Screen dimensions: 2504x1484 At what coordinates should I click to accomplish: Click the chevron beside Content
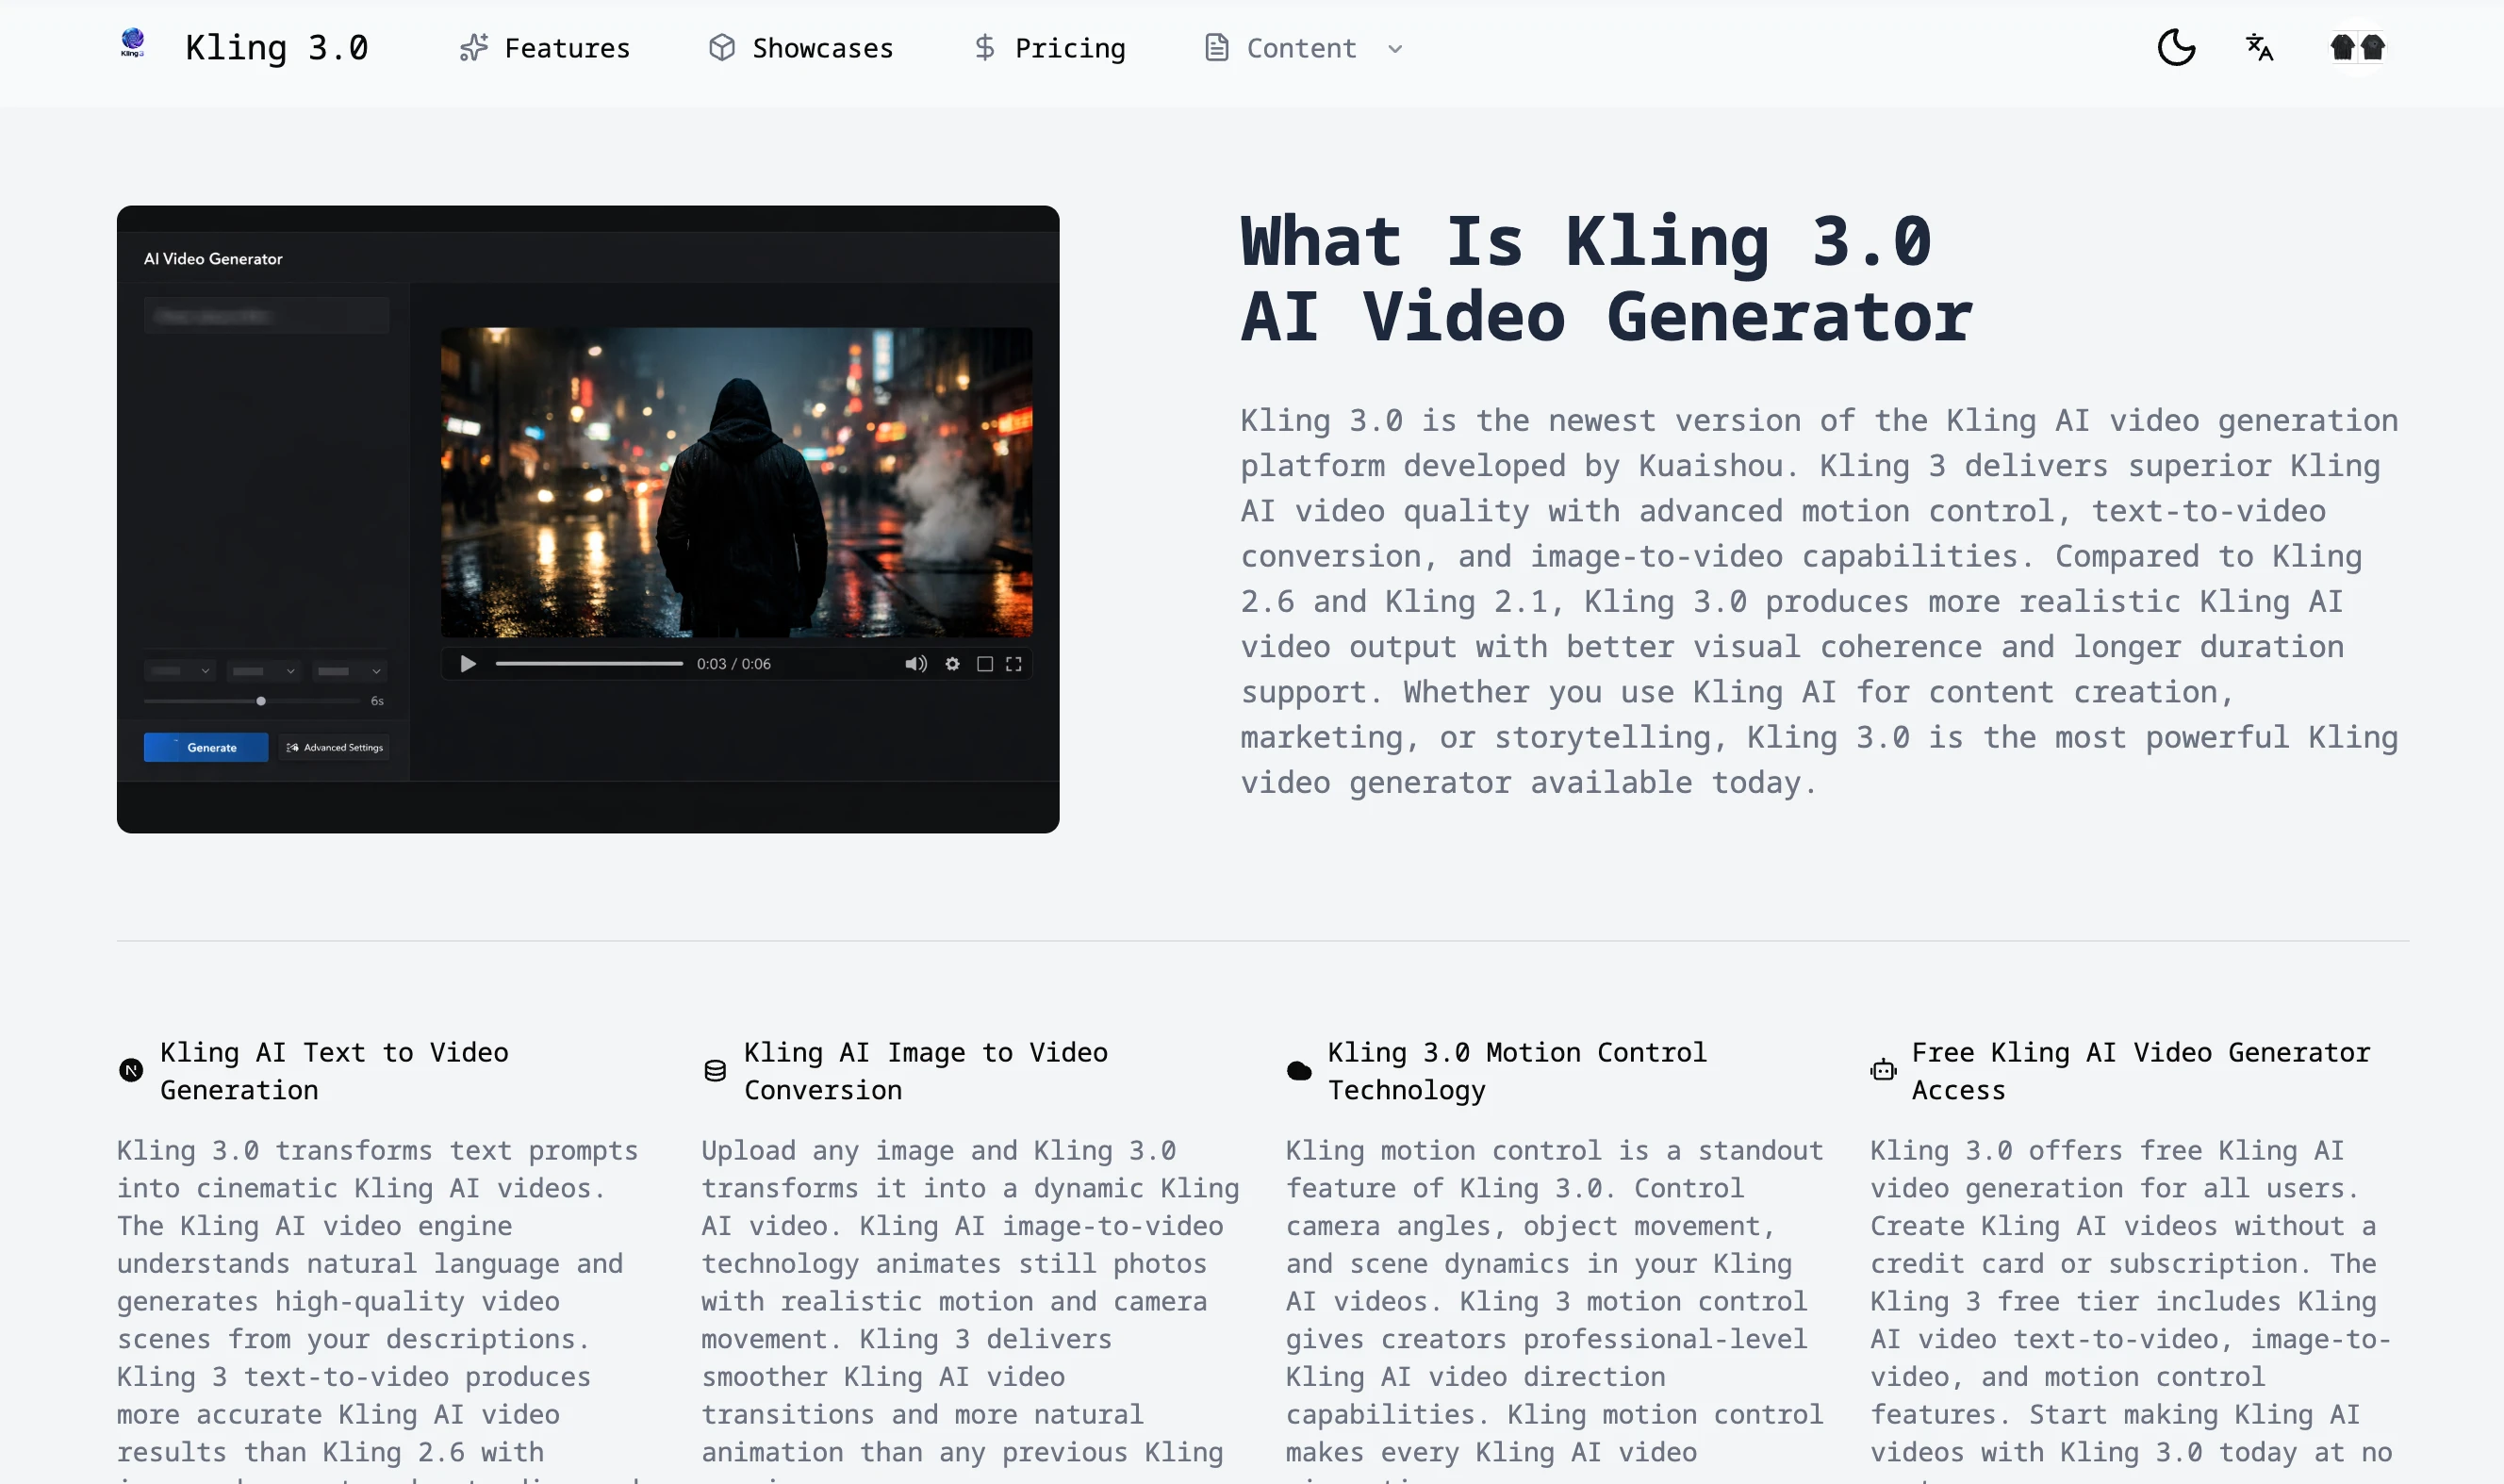coord(1395,49)
